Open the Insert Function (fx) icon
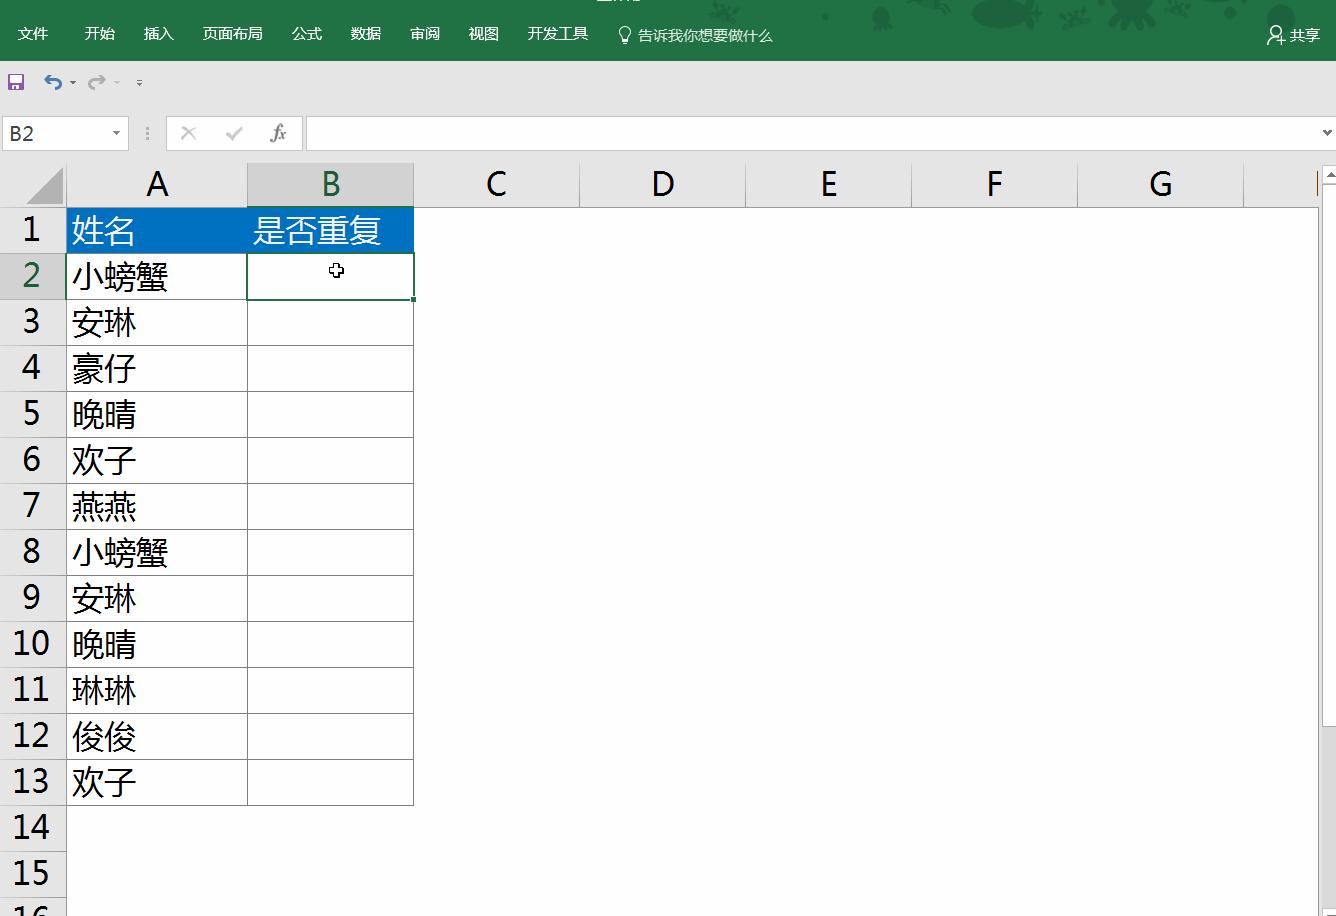 tap(277, 132)
